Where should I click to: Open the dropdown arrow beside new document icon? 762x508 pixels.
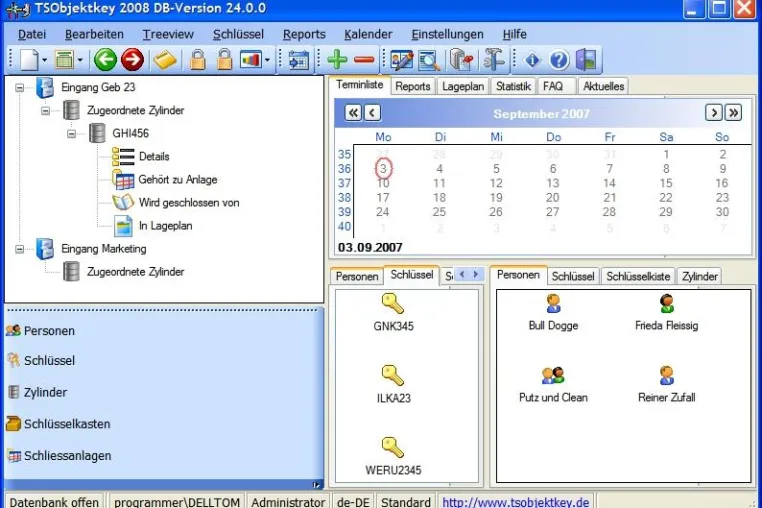pyautogui.click(x=44, y=60)
